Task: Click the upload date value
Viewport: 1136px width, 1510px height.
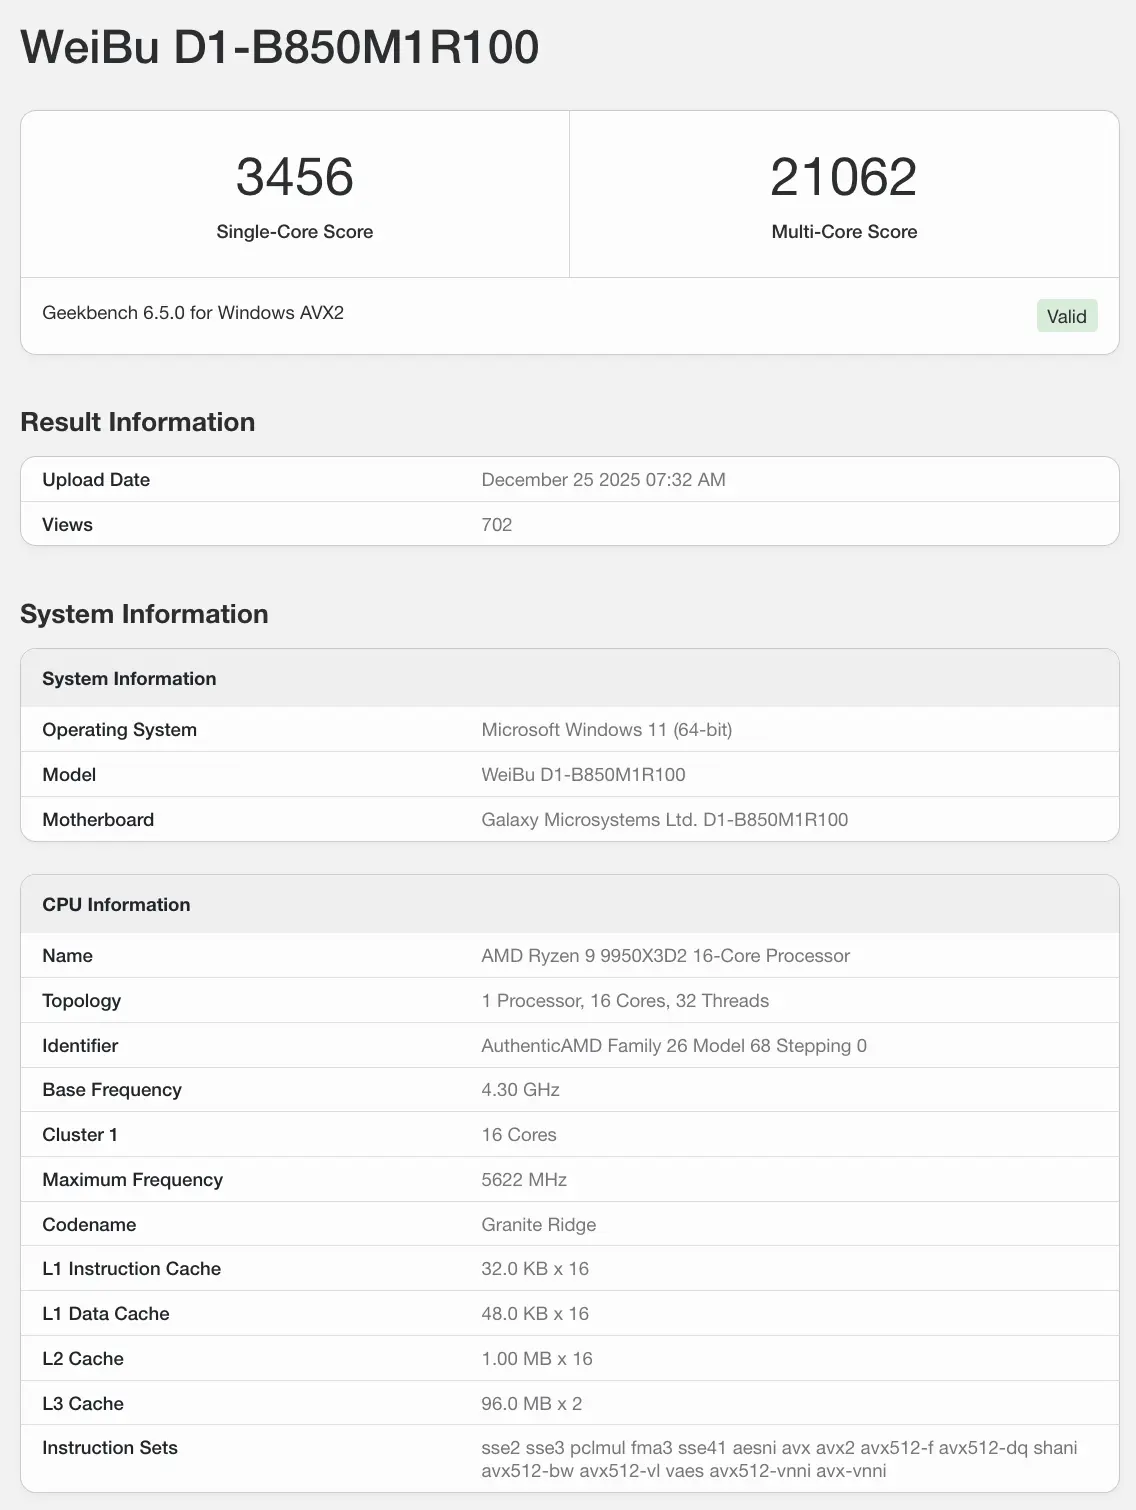Action: click(603, 480)
